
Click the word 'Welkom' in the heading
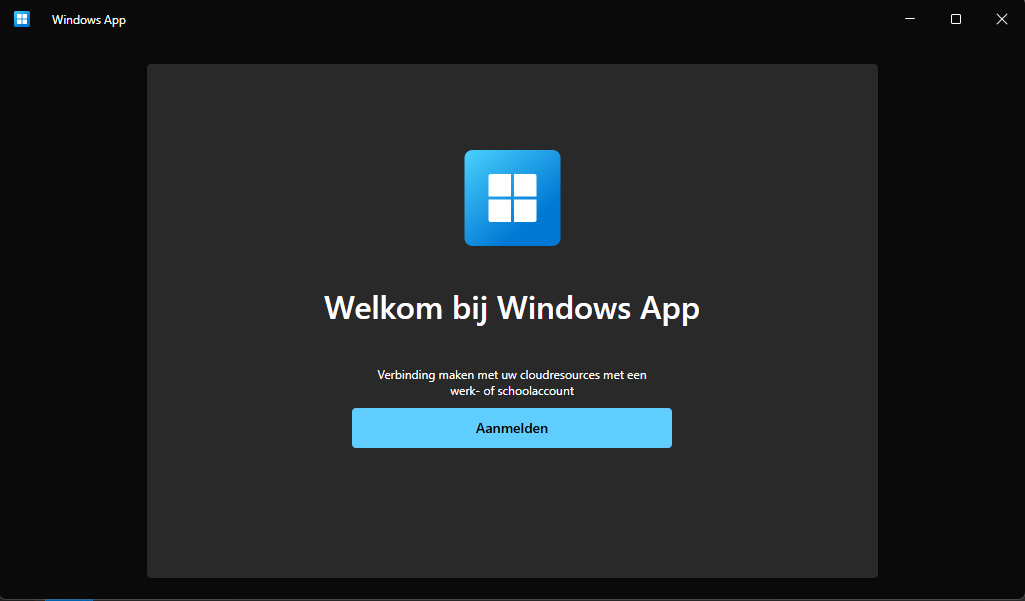383,308
